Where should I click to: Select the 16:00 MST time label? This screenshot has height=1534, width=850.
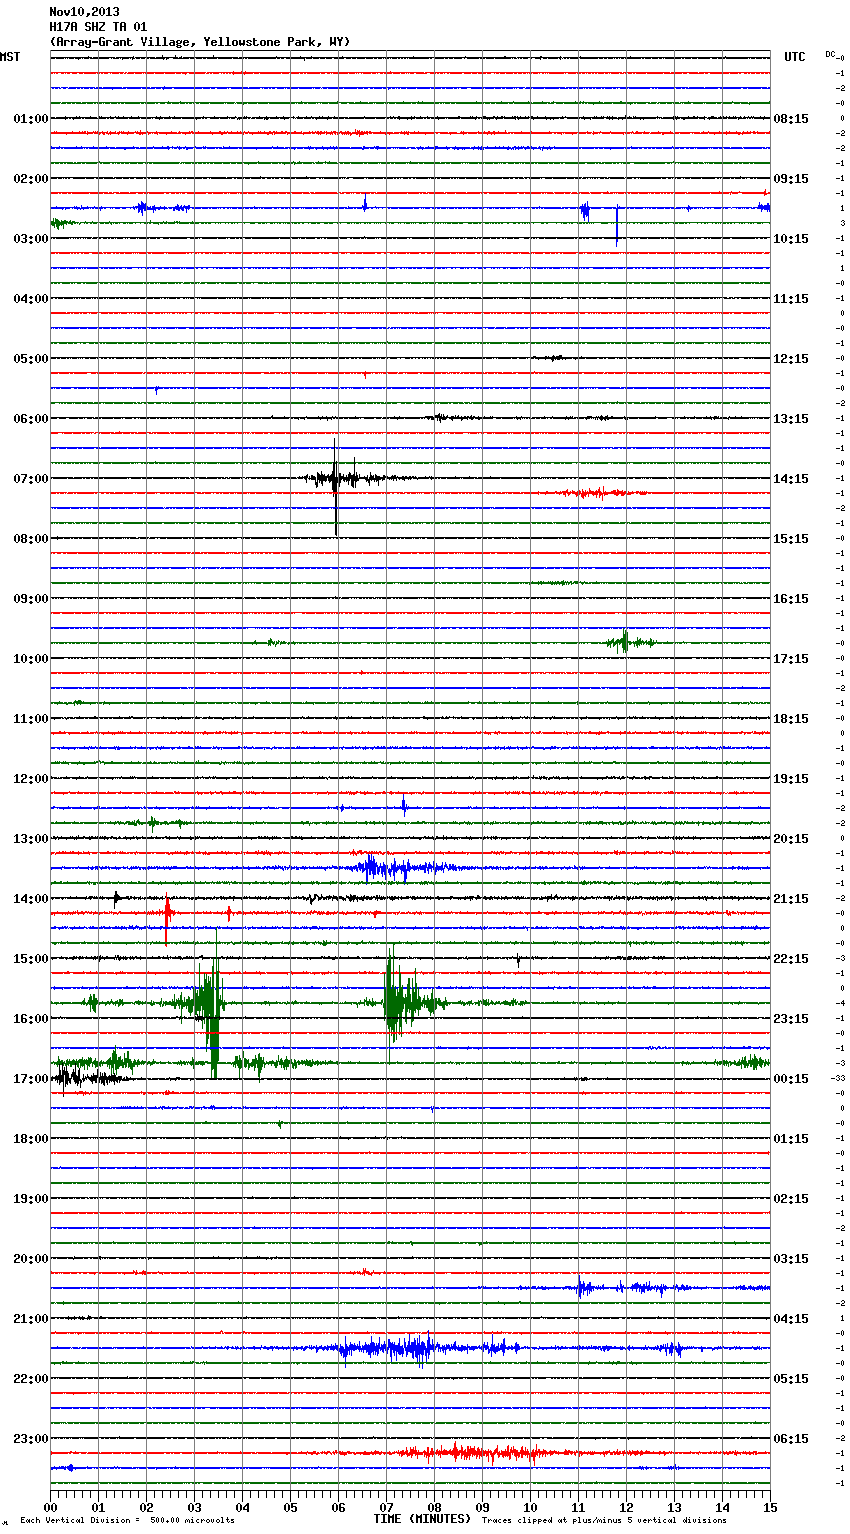tap(31, 1019)
